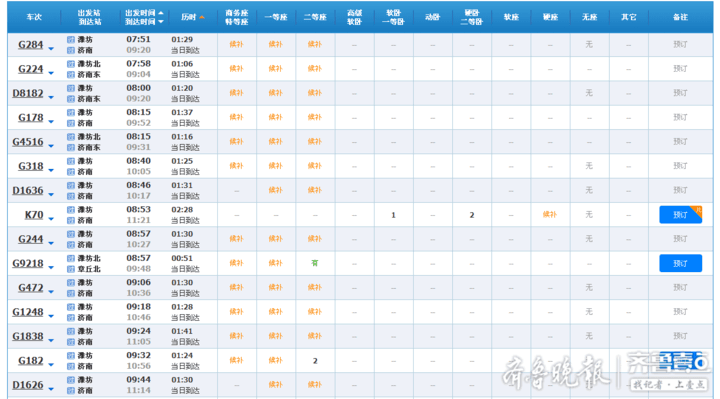Click the arrival station icon in the G1248 row
Image resolution: width=720 pixels, height=399 pixels.
[71, 318]
